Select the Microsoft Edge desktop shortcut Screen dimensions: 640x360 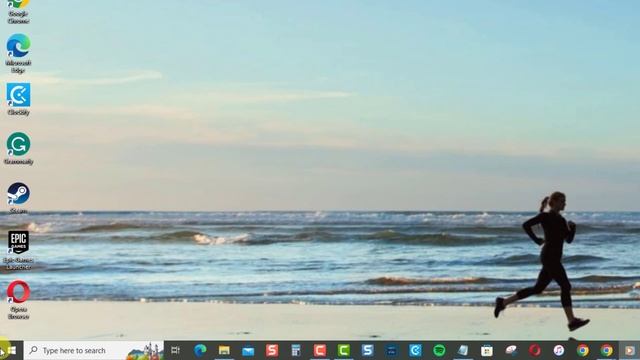click(x=18, y=53)
